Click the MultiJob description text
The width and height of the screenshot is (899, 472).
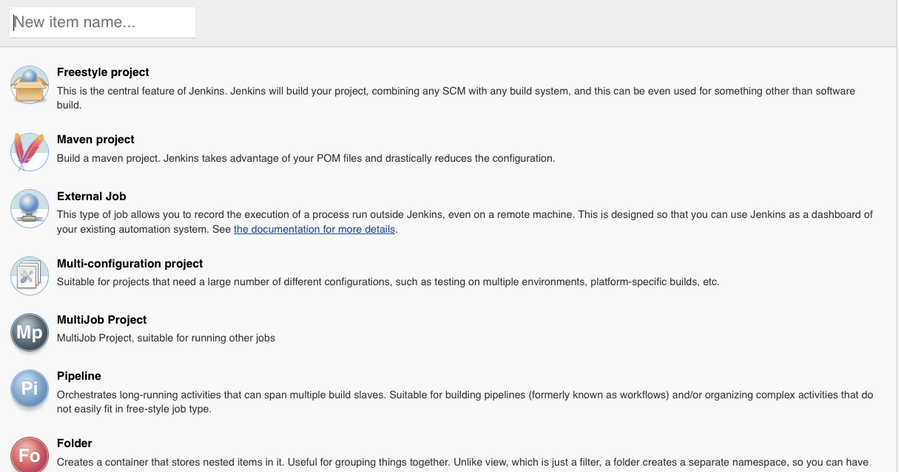[x=166, y=338]
